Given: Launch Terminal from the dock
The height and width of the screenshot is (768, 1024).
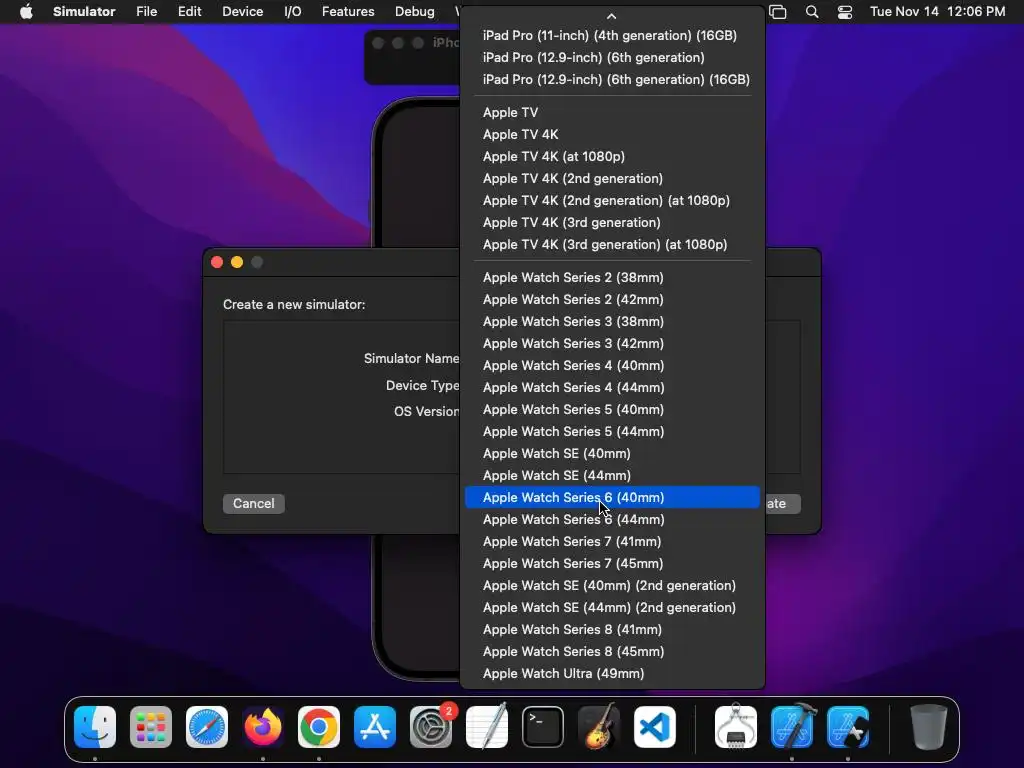Looking at the screenshot, I should tap(543, 727).
